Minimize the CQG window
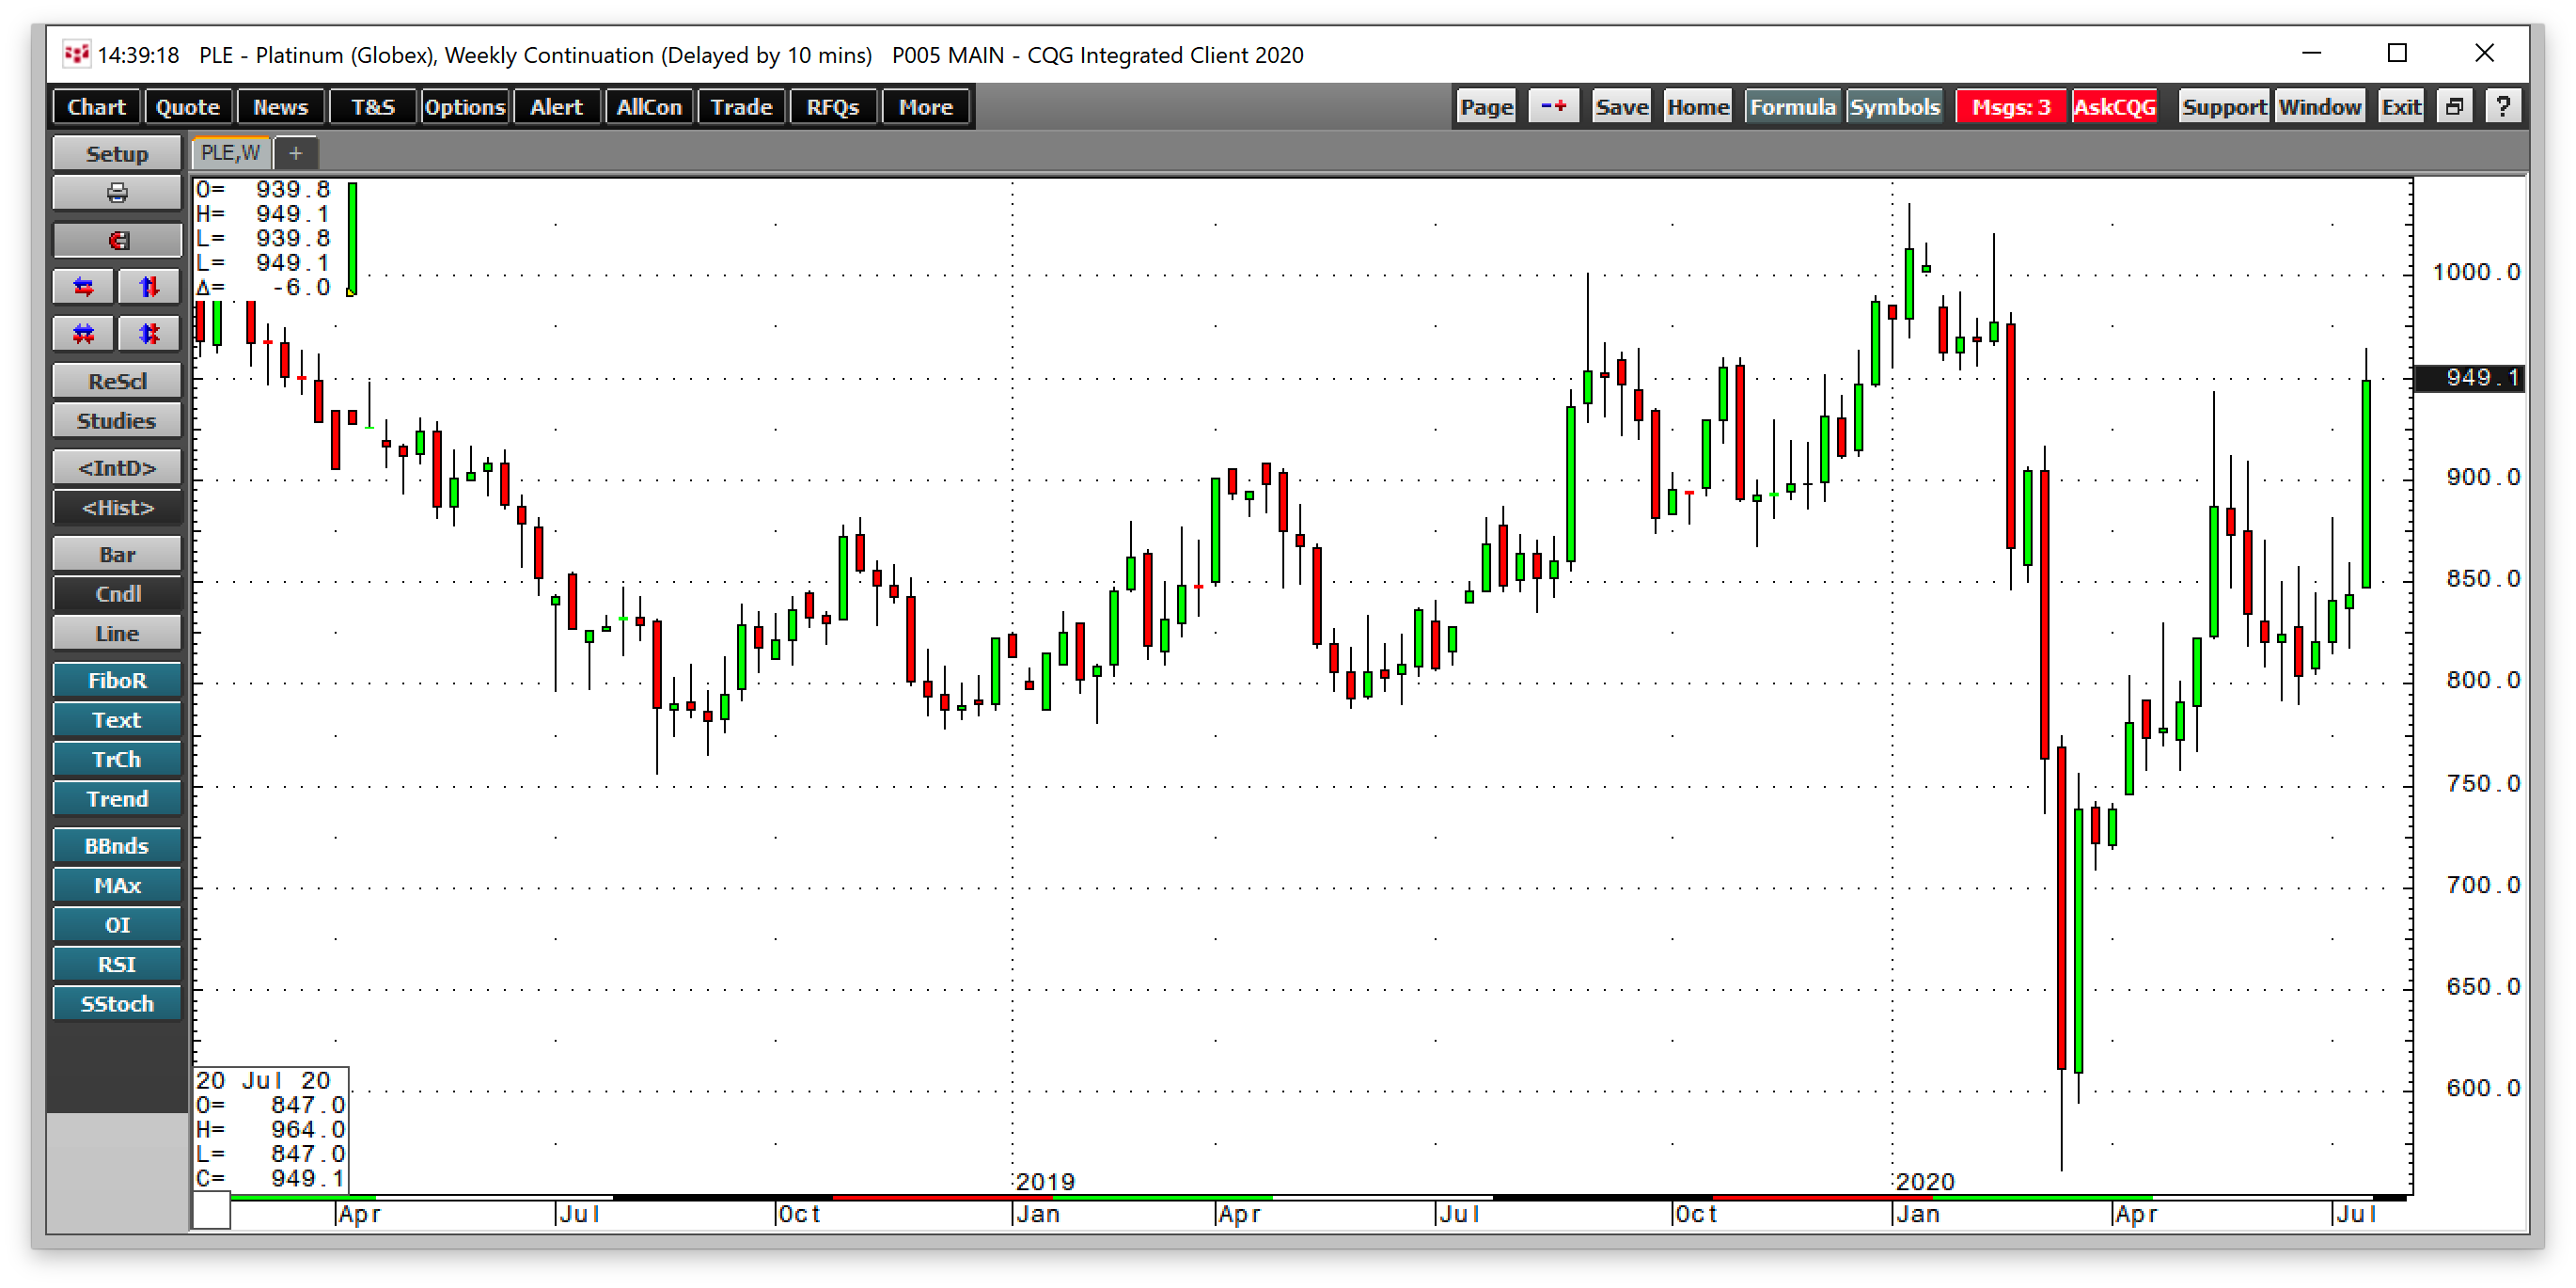The height and width of the screenshot is (1288, 2576). click(2311, 53)
